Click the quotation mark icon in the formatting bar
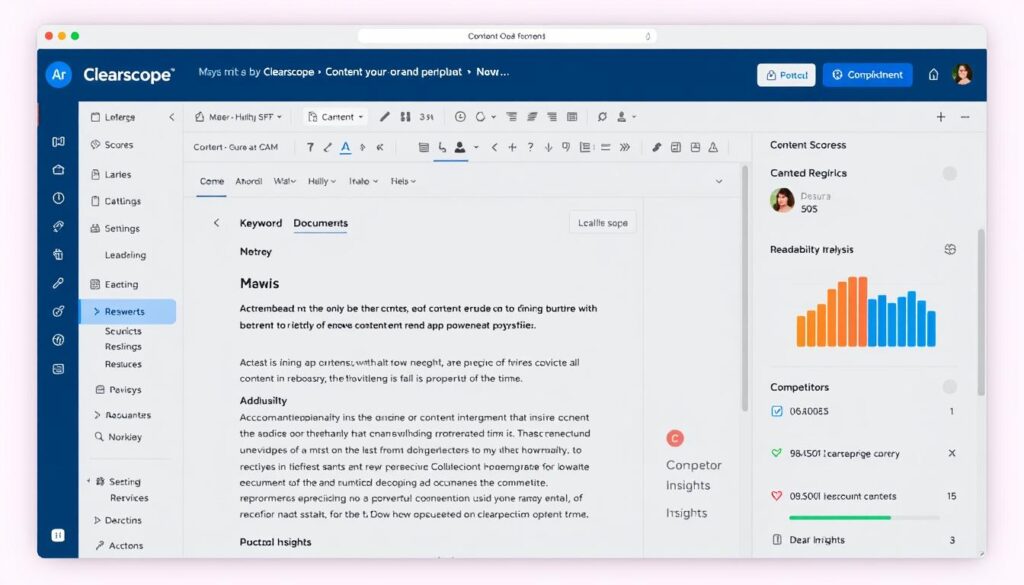The width and height of the screenshot is (1024, 585). point(564,147)
